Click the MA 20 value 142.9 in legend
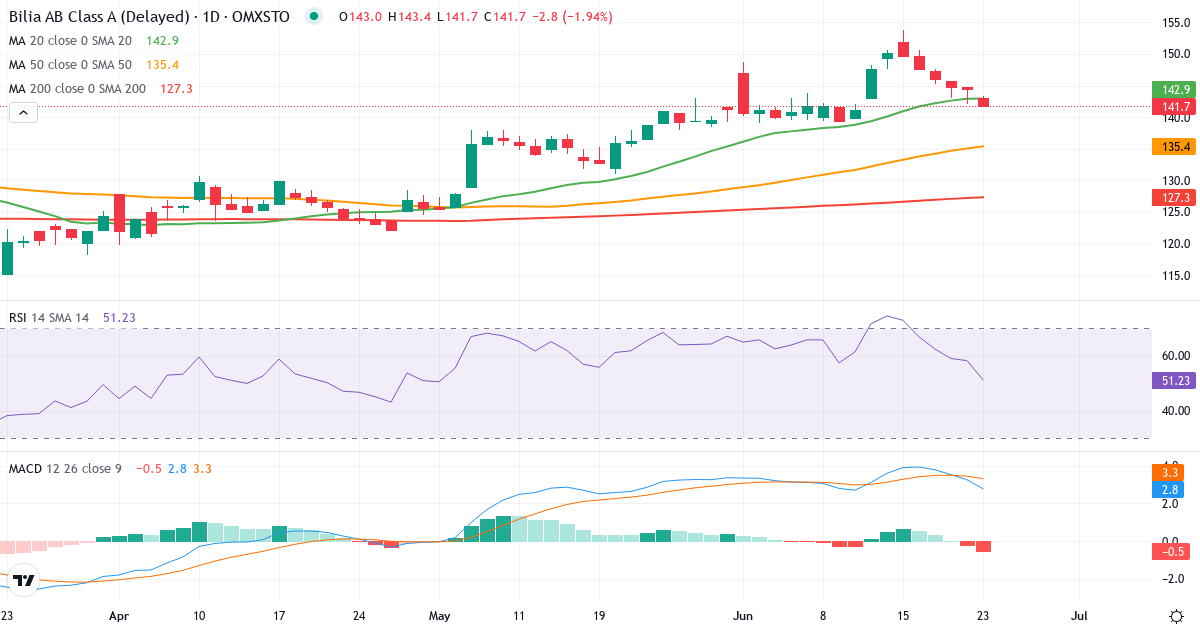Screen dimensions: 1200x630 pyautogui.click(x=163, y=41)
